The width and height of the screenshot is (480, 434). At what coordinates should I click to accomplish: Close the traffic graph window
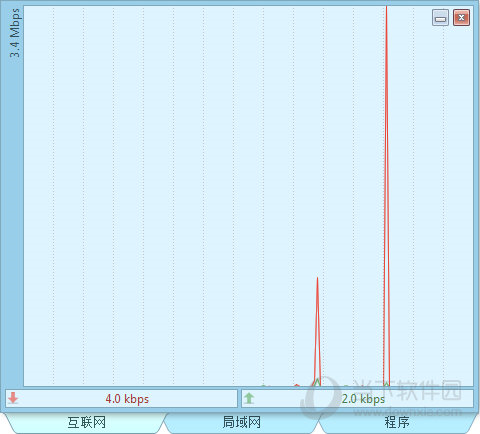click(461, 18)
